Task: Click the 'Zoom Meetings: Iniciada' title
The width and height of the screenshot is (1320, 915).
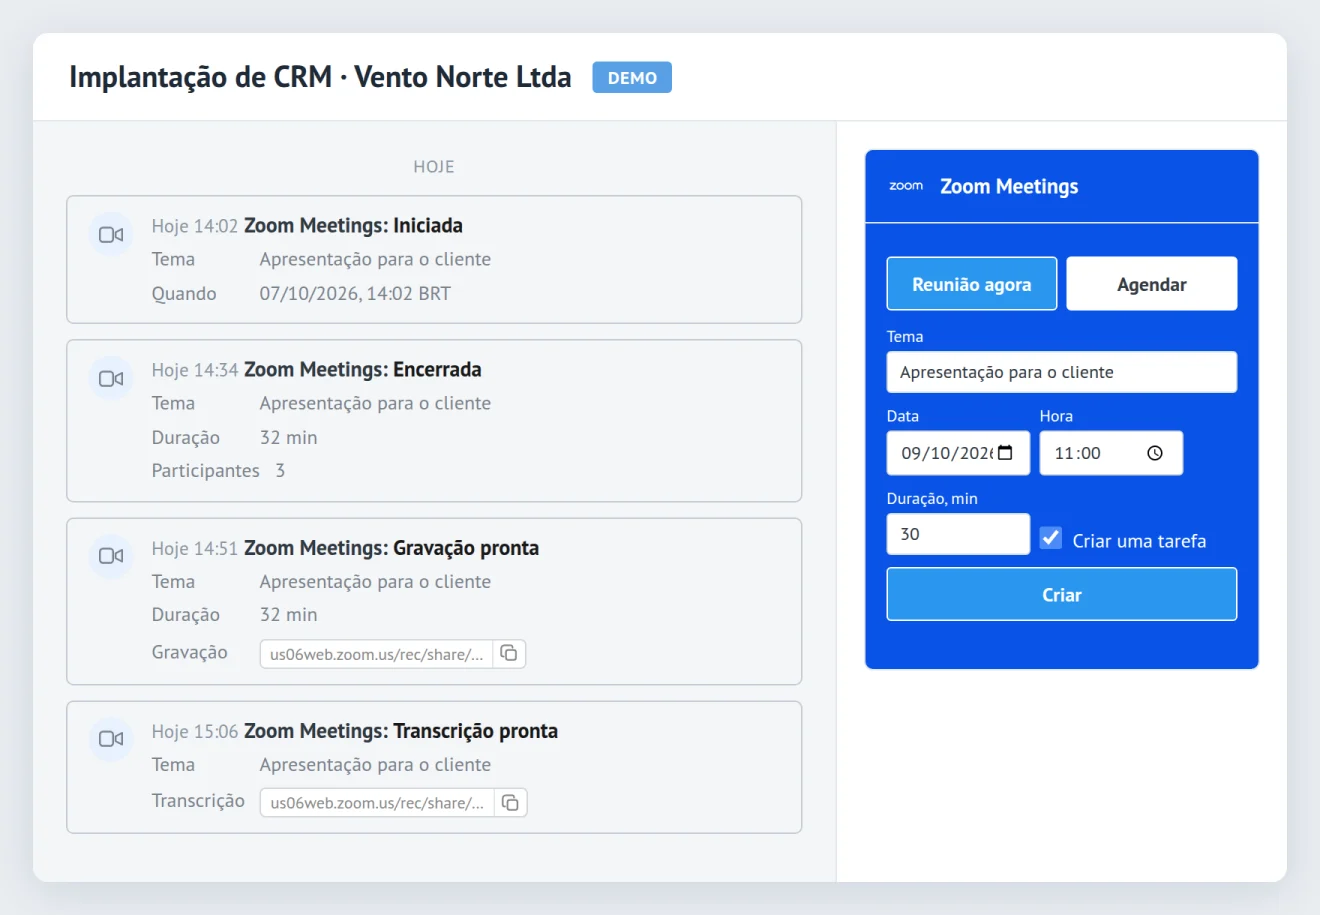Action: (353, 225)
